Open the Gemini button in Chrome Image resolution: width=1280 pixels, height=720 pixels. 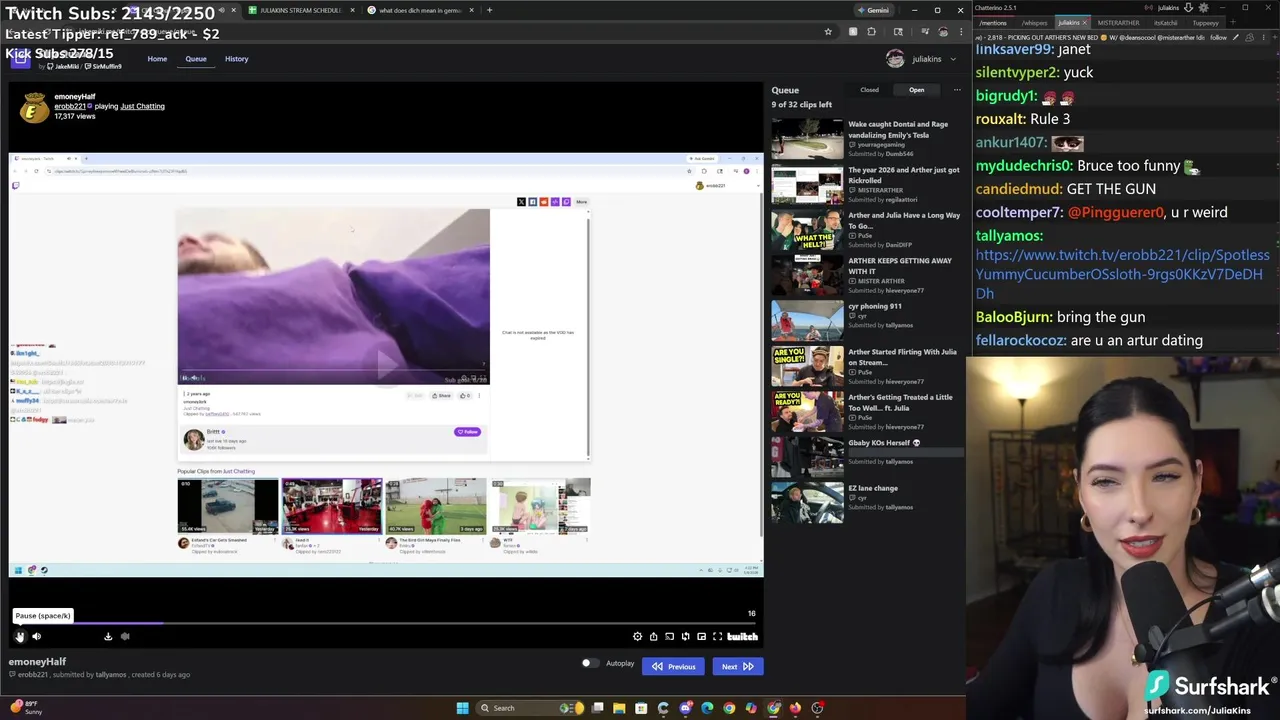point(874,10)
